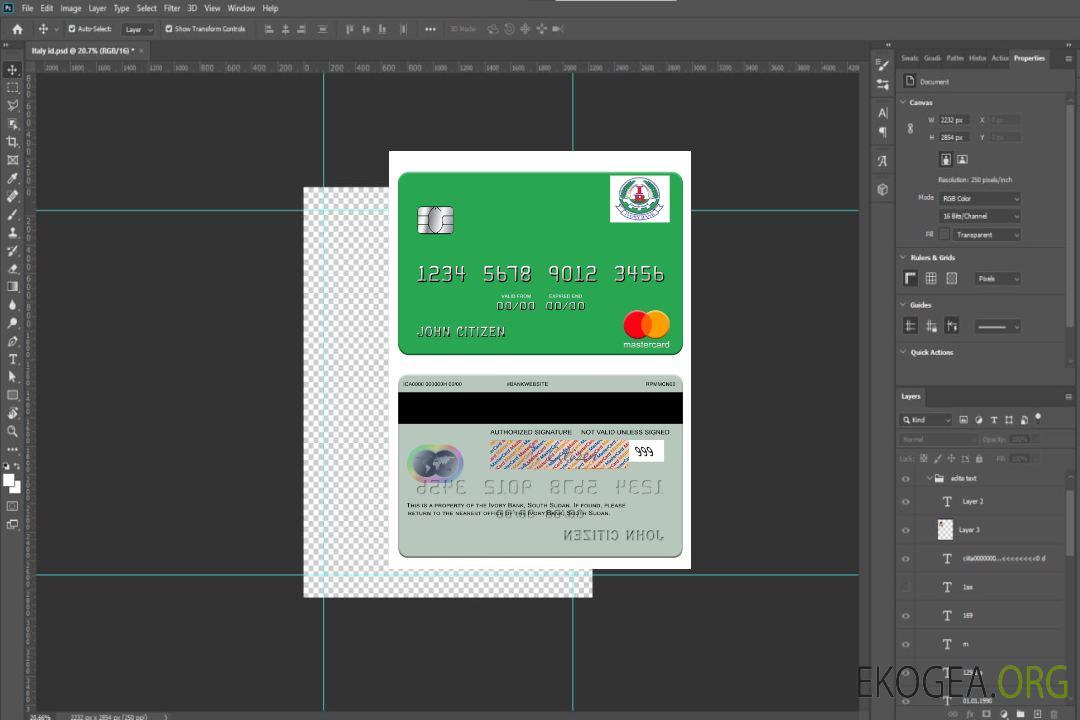1080x720 pixels.
Task: Select the Blur tool
Action: 12,305
